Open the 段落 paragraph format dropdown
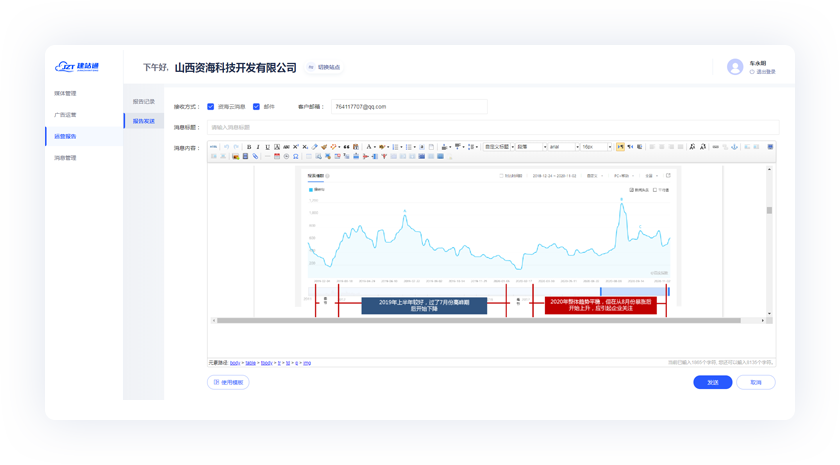 [x=529, y=147]
